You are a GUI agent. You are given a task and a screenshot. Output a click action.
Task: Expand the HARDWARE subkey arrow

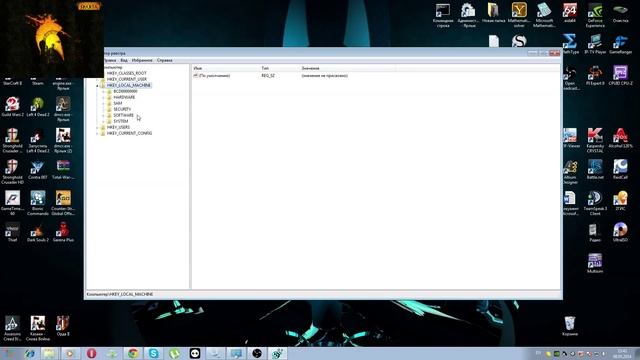(x=104, y=98)
